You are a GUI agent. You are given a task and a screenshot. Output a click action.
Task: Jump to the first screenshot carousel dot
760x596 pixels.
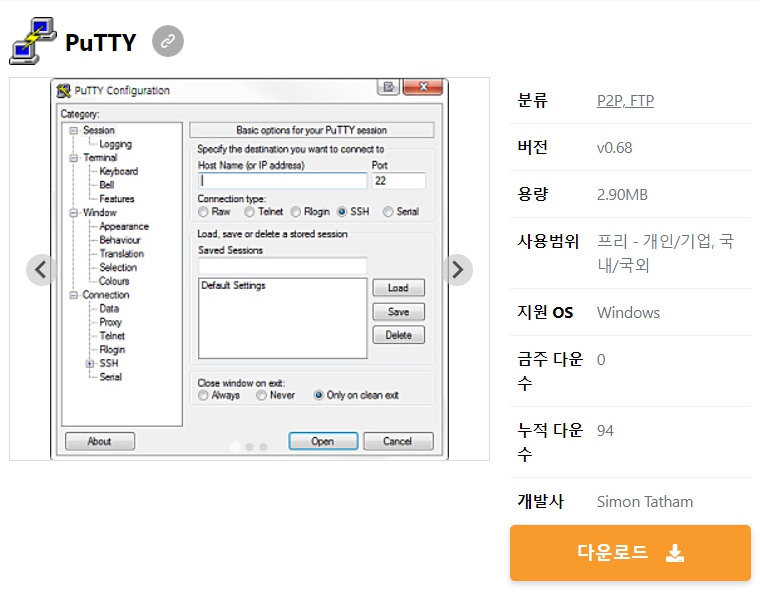tap(235, 447)
